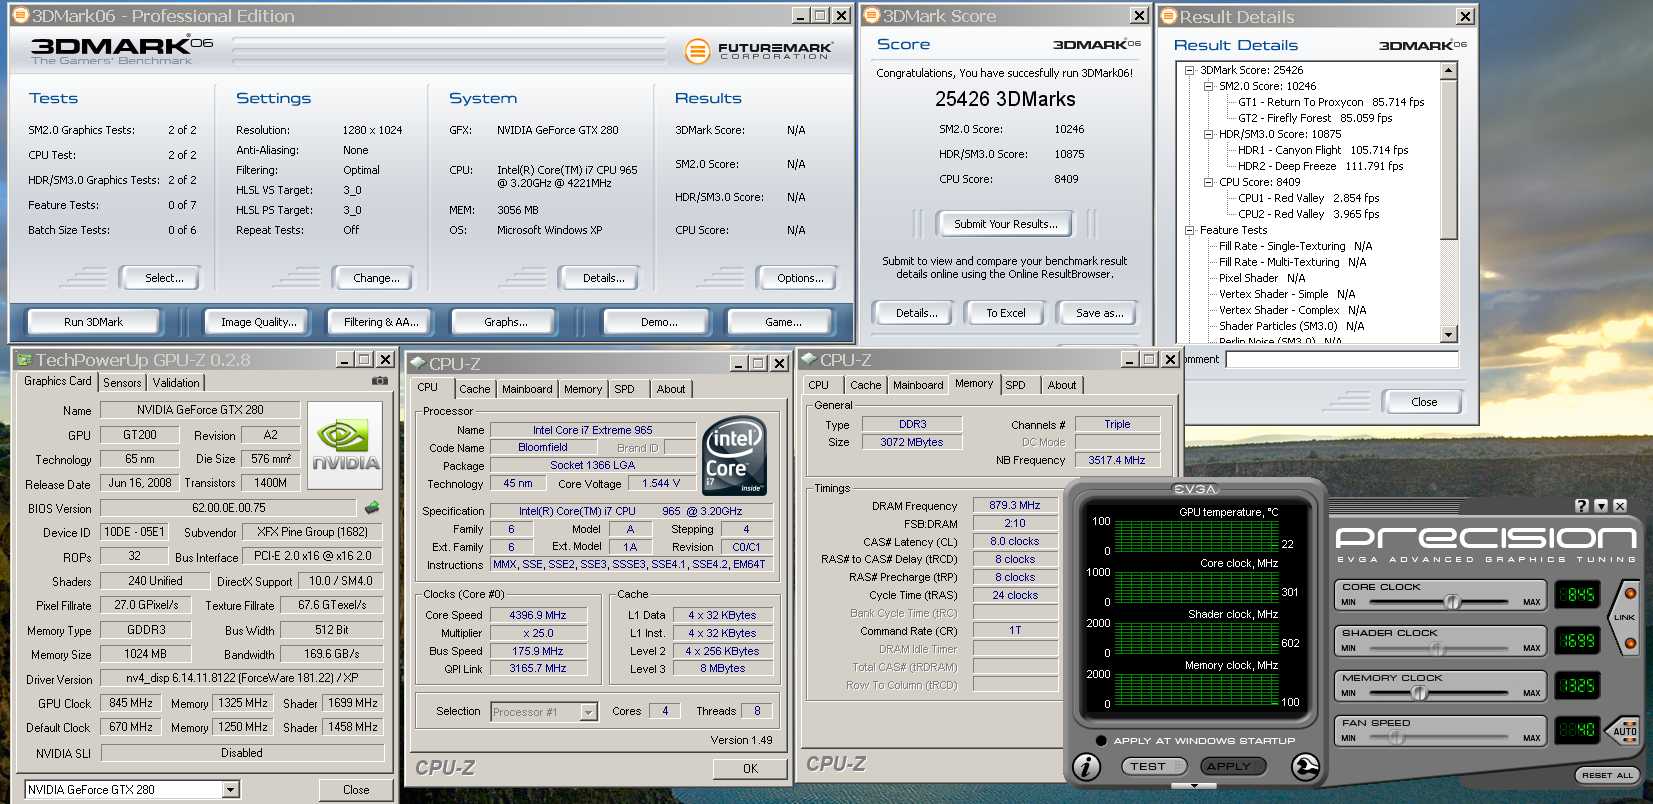Click the Result Details scrollbar down arrow
1653x804 pixels.
click(1449, 335)
